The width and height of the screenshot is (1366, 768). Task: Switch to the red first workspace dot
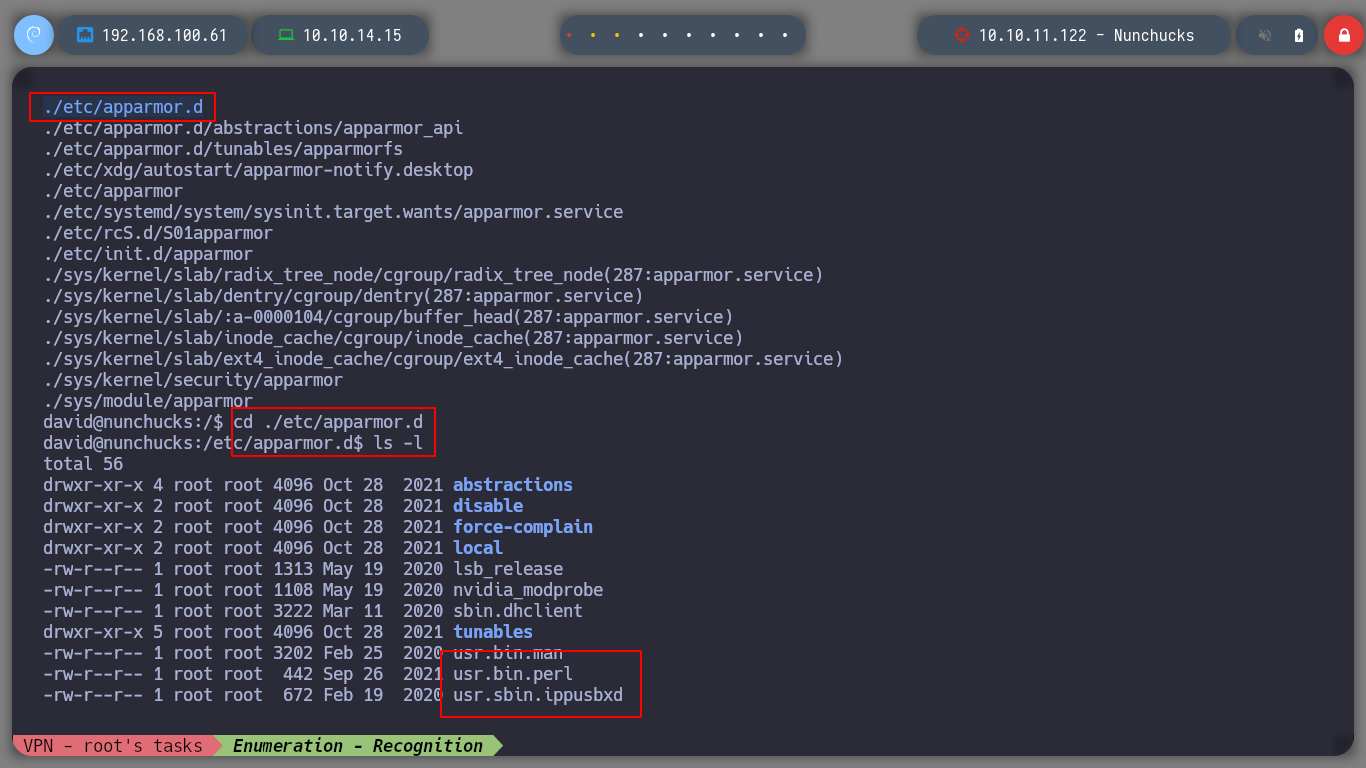[x=569, y=35]
